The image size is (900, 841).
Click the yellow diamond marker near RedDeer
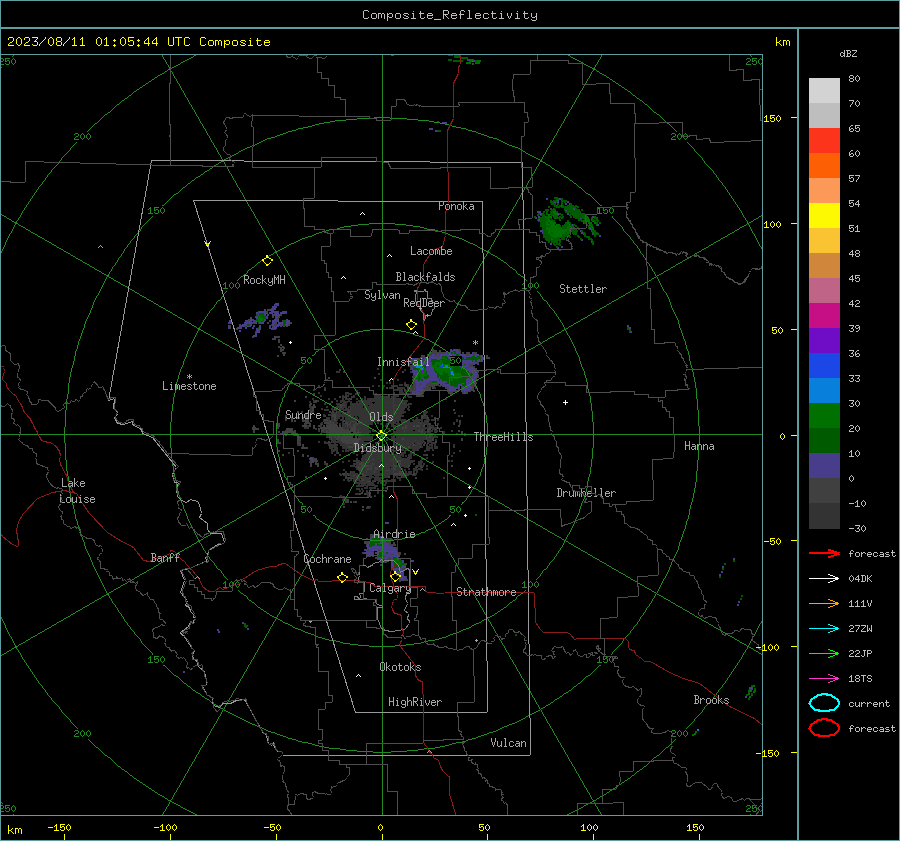coord(411,325)
